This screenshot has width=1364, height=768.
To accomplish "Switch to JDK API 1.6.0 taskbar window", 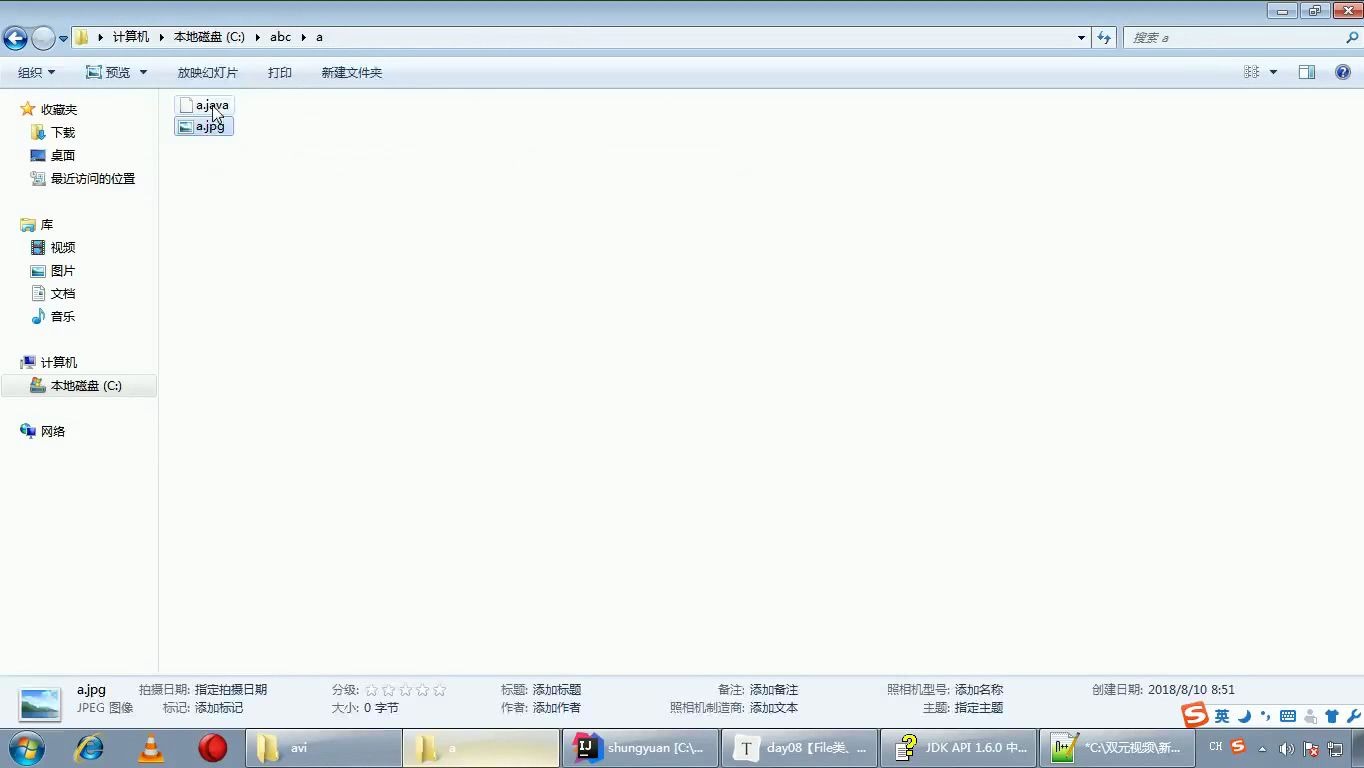I will [x=959, y=748].
